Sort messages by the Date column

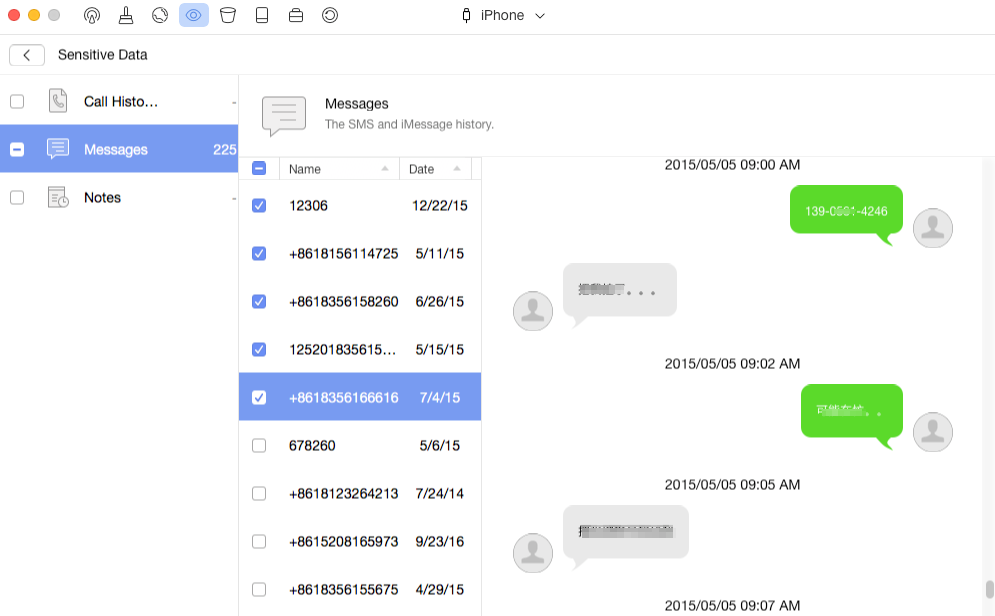pos(435,169)
